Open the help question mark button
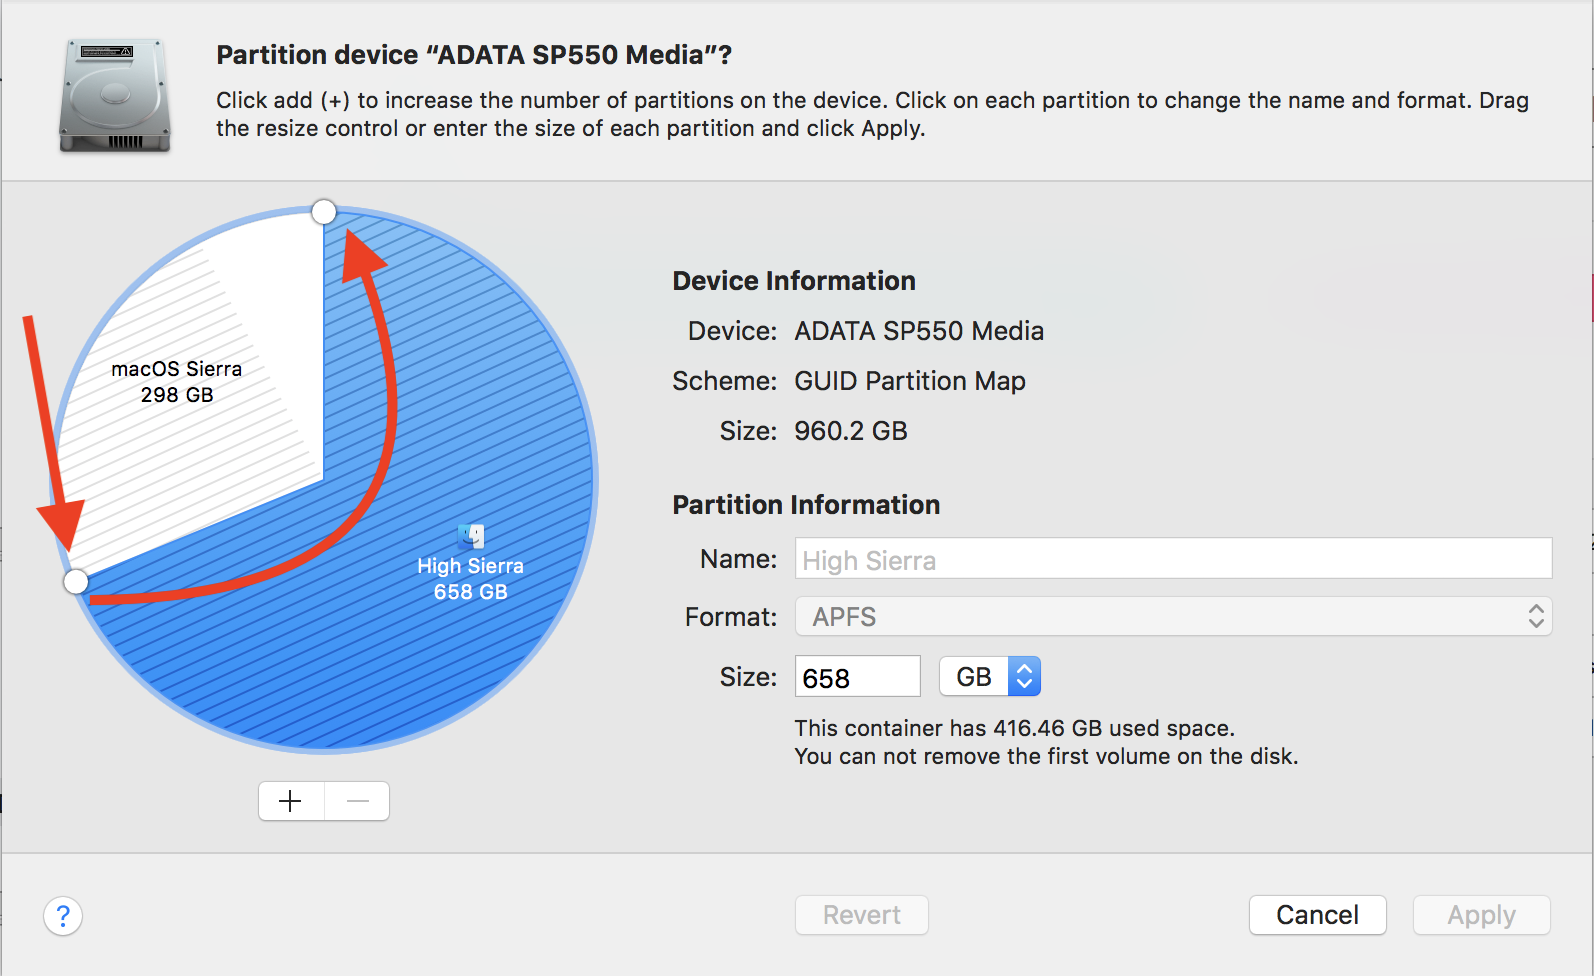1594x976 pixels. pos(63,915)
